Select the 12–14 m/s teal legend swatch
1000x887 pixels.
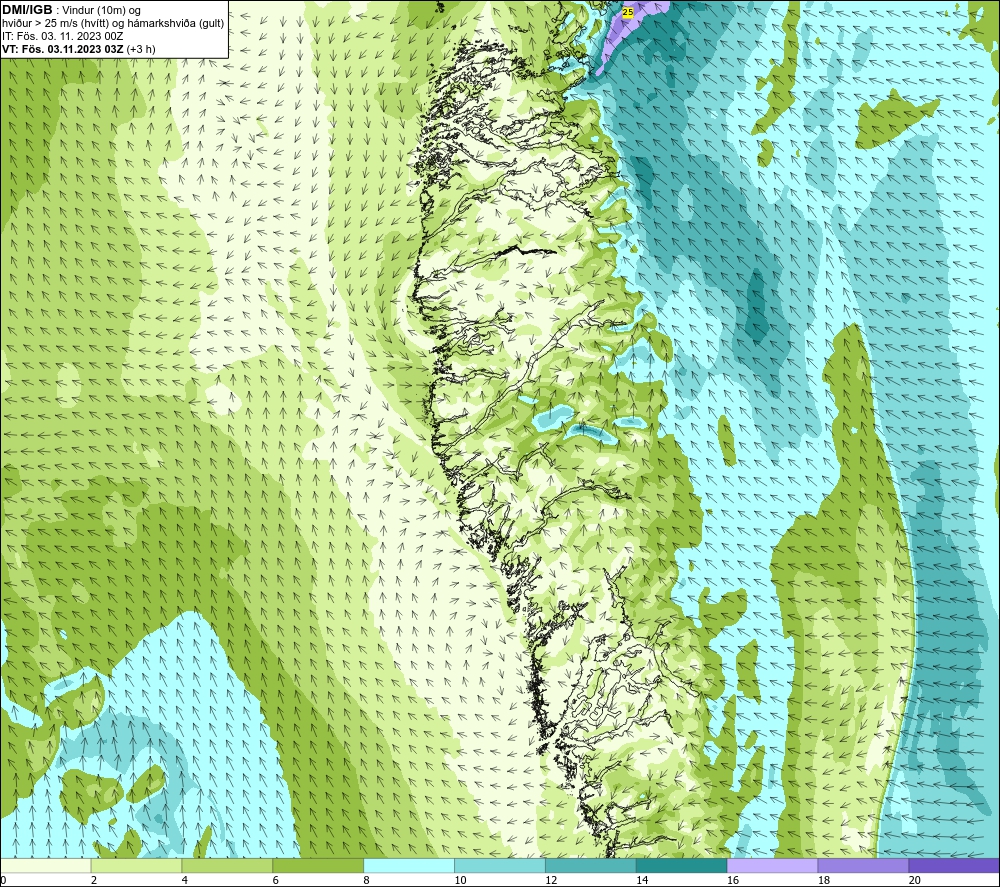pyautogui.click(x=591, y=865)
